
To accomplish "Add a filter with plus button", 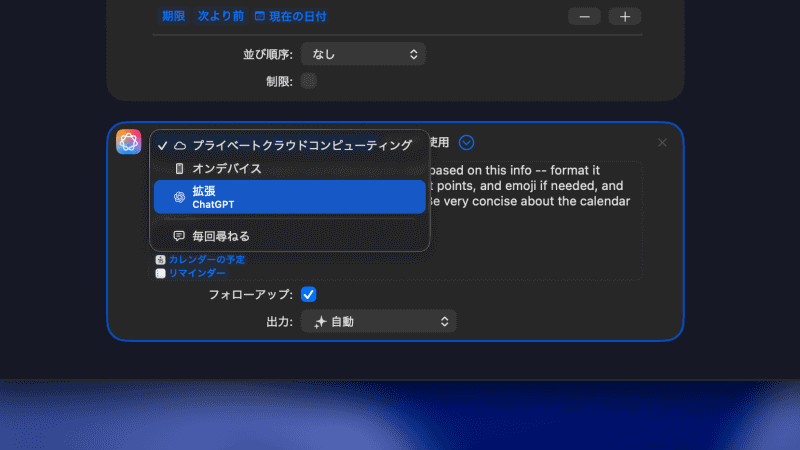I will tap(625, 17).
